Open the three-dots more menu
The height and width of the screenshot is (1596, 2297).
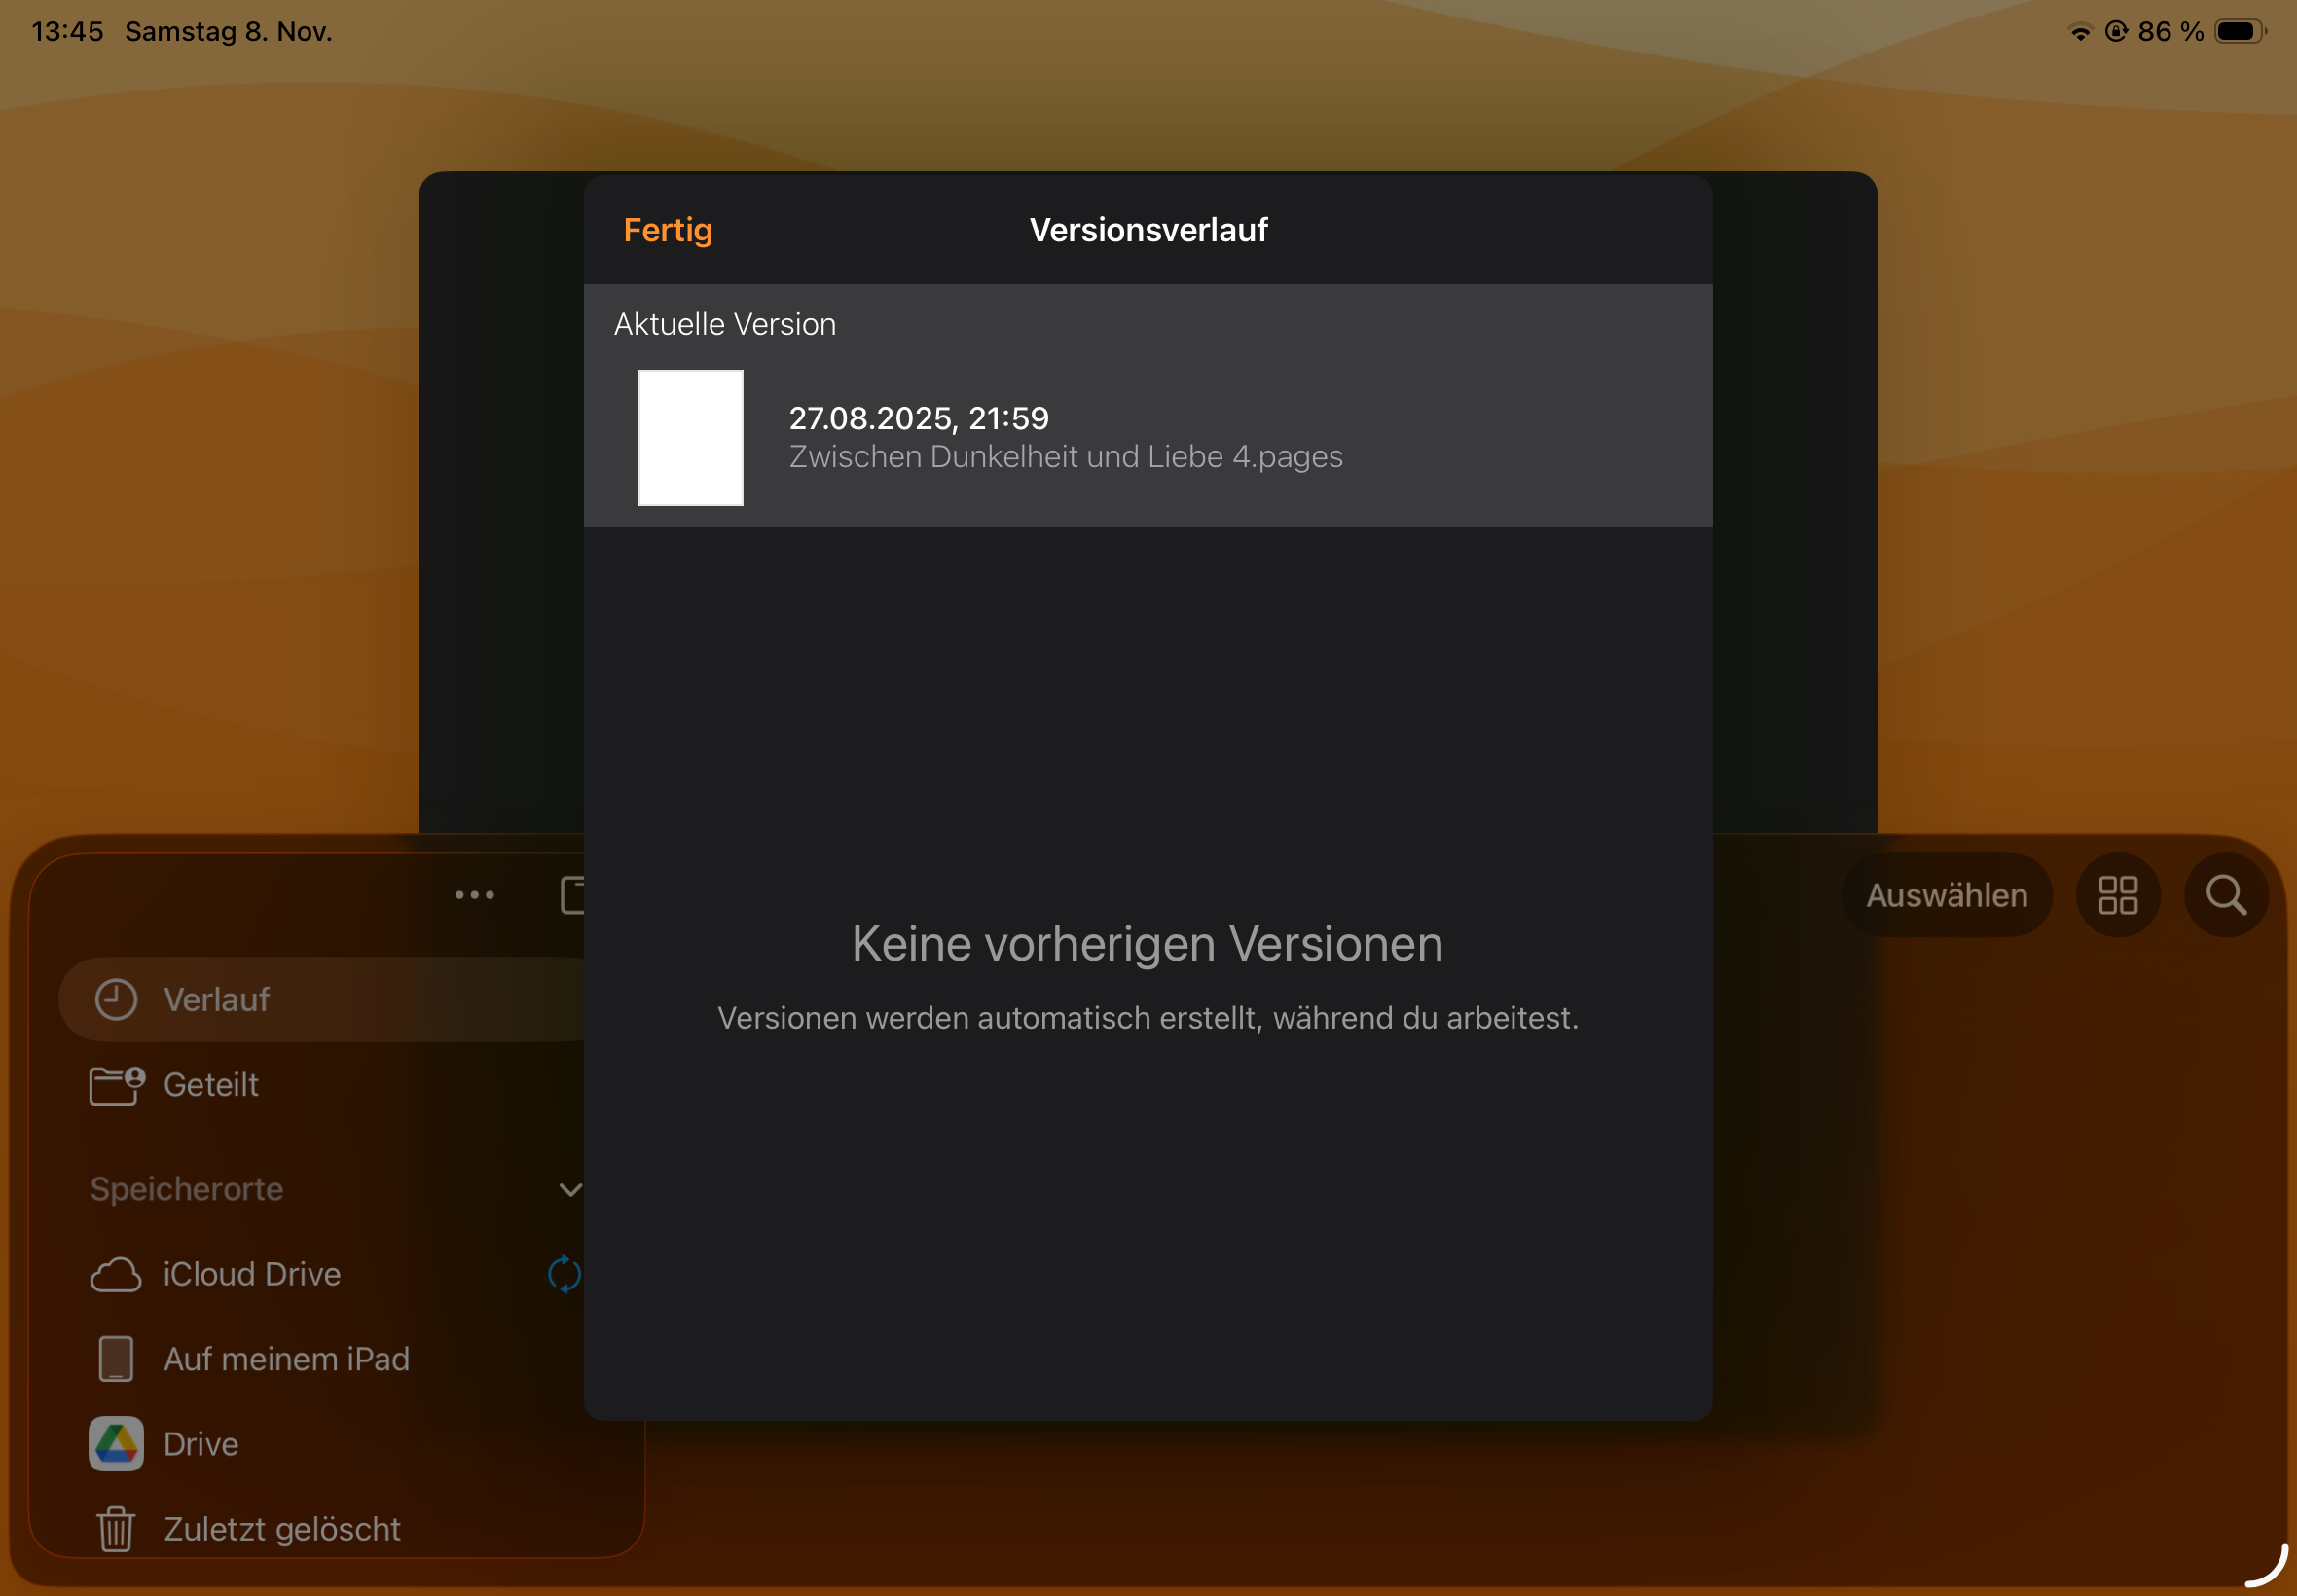coord(474,895)
